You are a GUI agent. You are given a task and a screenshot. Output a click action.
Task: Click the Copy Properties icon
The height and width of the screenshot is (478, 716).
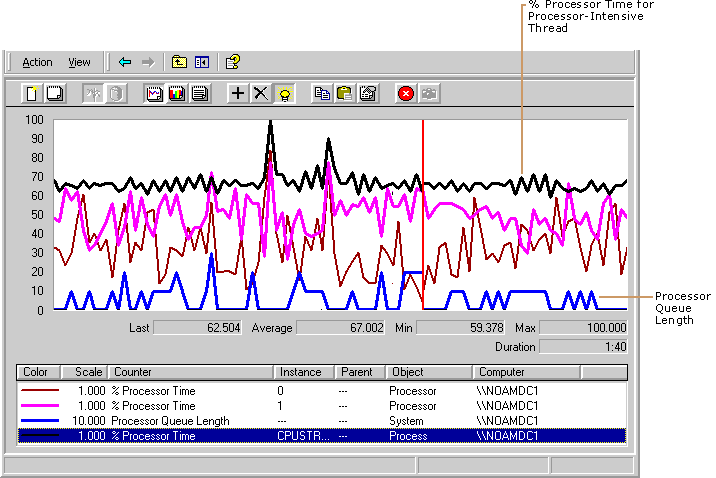click(322, 94)
